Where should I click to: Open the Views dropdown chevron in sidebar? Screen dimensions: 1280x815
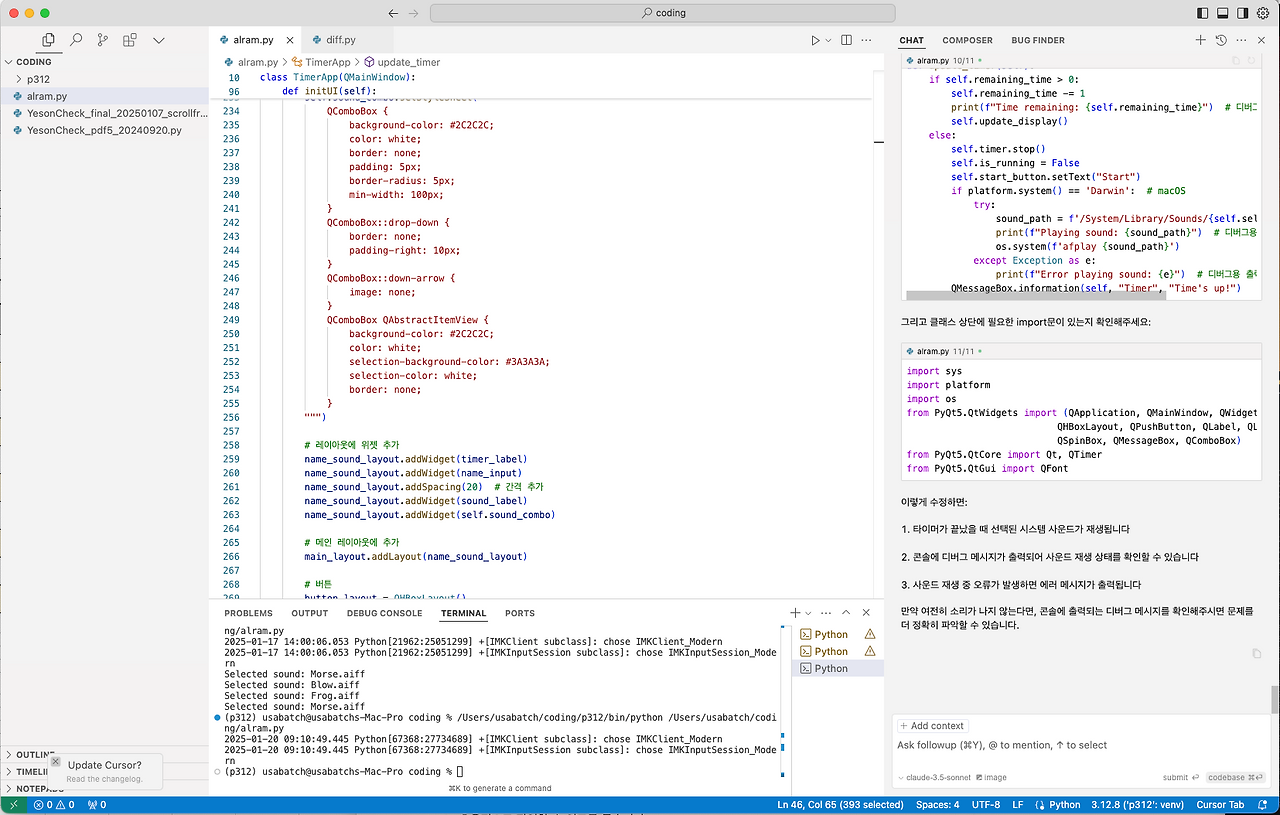click(x=158, y=40)
